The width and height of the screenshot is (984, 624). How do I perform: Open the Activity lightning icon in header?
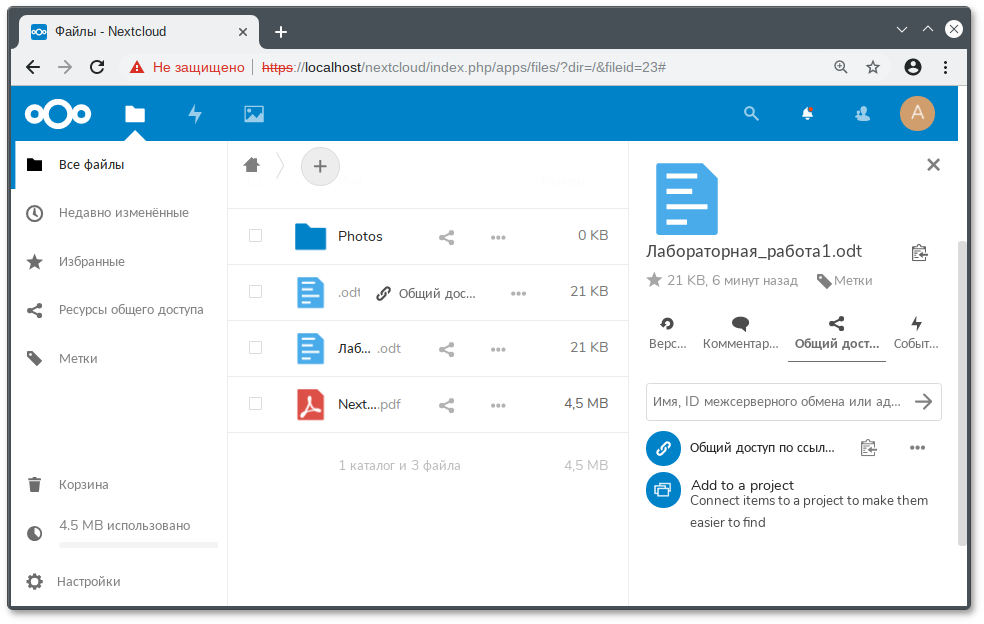pos(195,114)
